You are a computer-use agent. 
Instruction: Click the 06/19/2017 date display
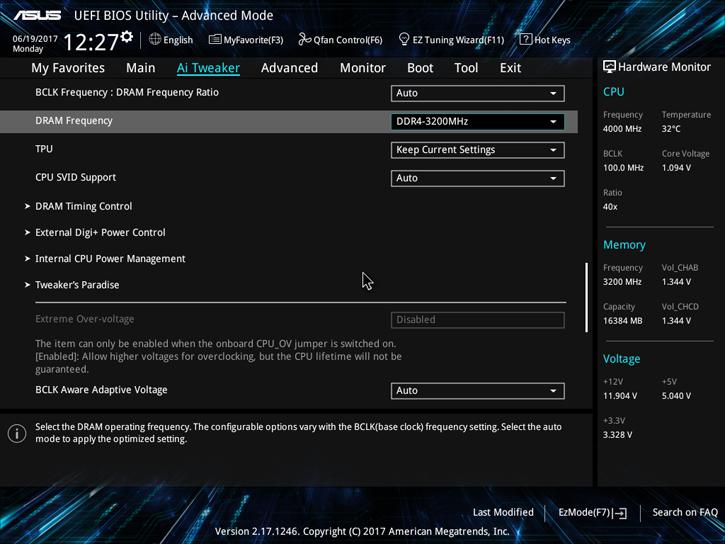click(35, 38)
